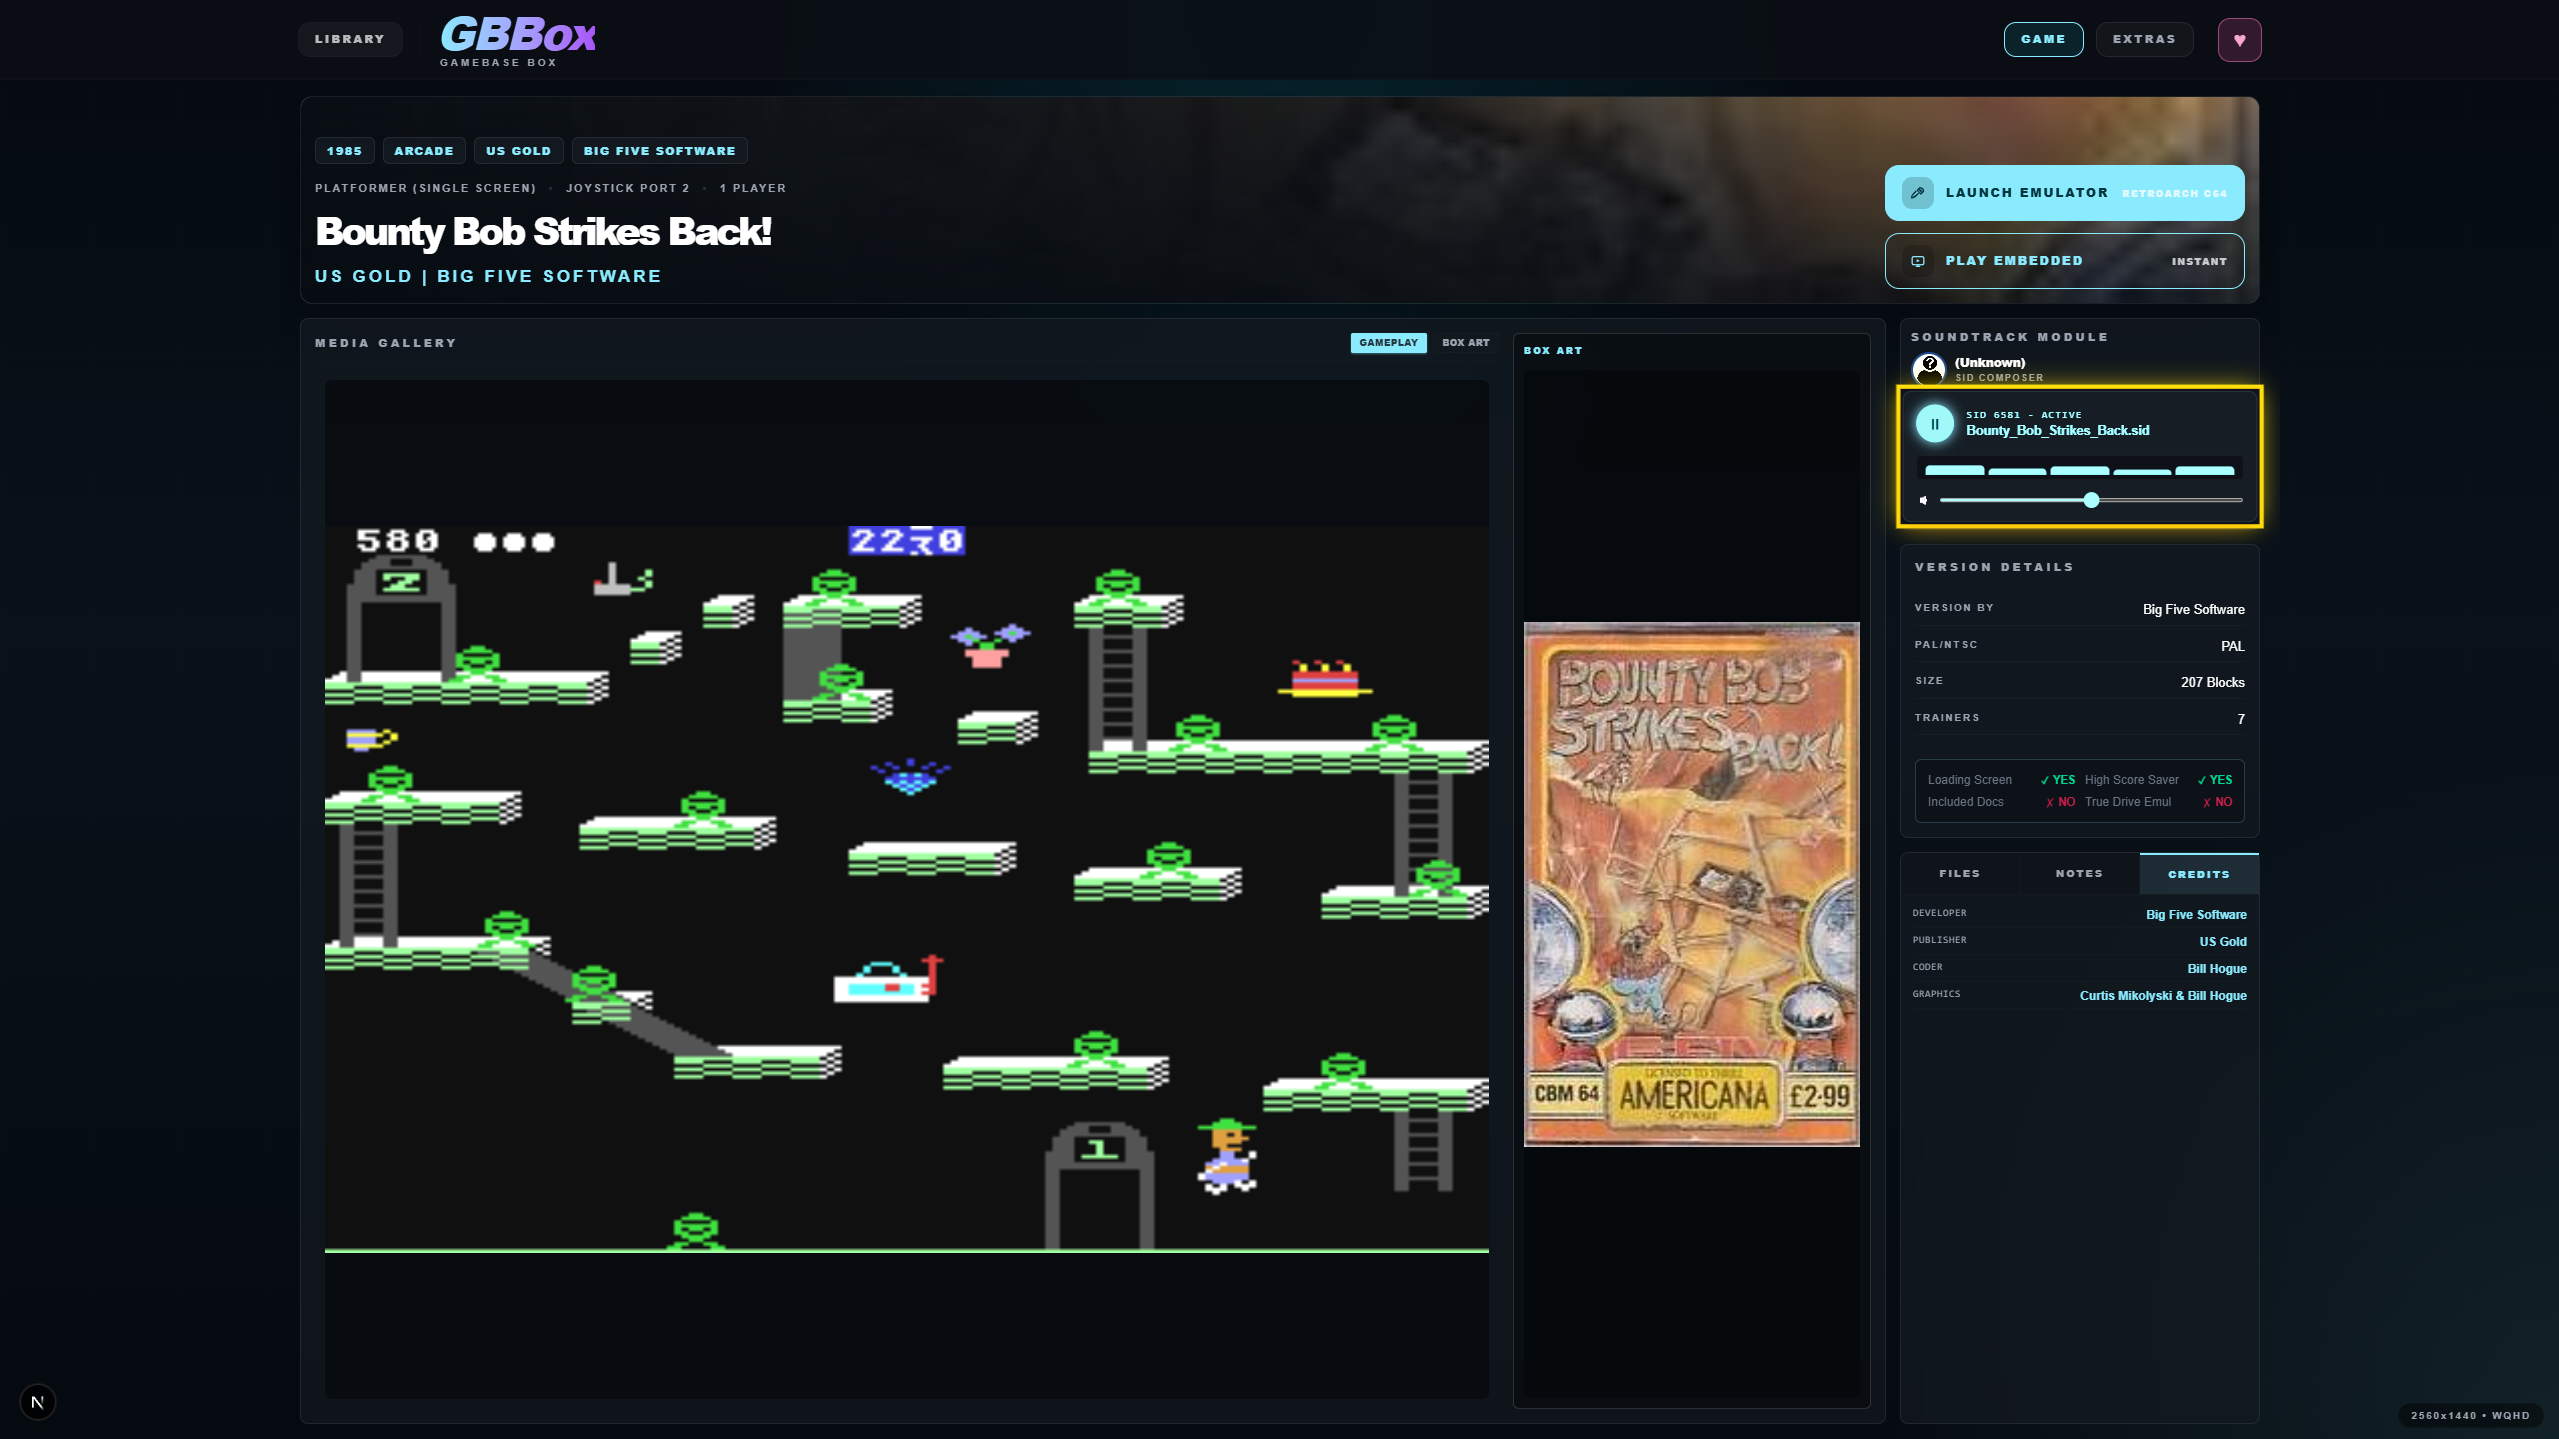Switch to the Extras view
The height and width of the screenshot is (1439, 2559).
tap(2143, 39)
